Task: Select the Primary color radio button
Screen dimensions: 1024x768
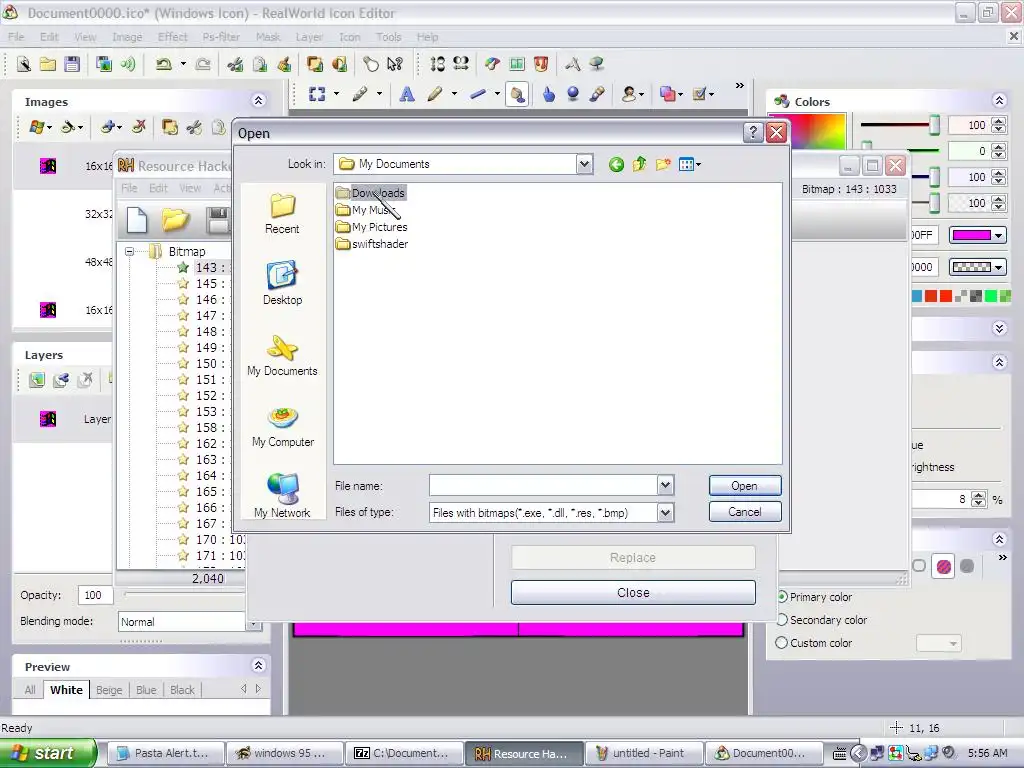Action: pyautogui.click(x=782, y=597)
